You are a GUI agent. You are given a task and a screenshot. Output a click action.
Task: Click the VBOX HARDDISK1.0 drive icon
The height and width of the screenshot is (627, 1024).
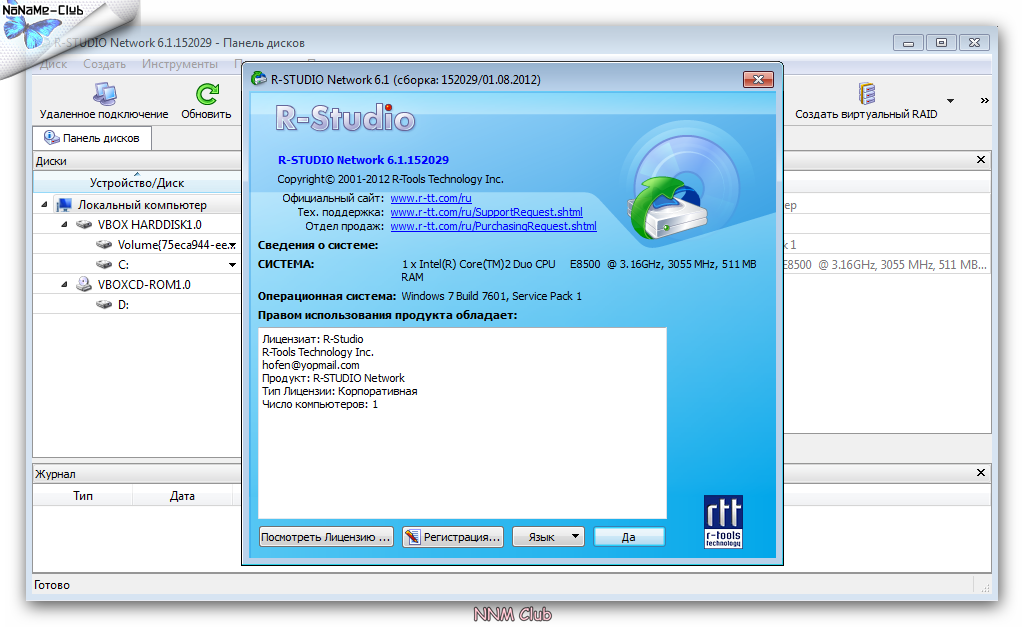84,225
